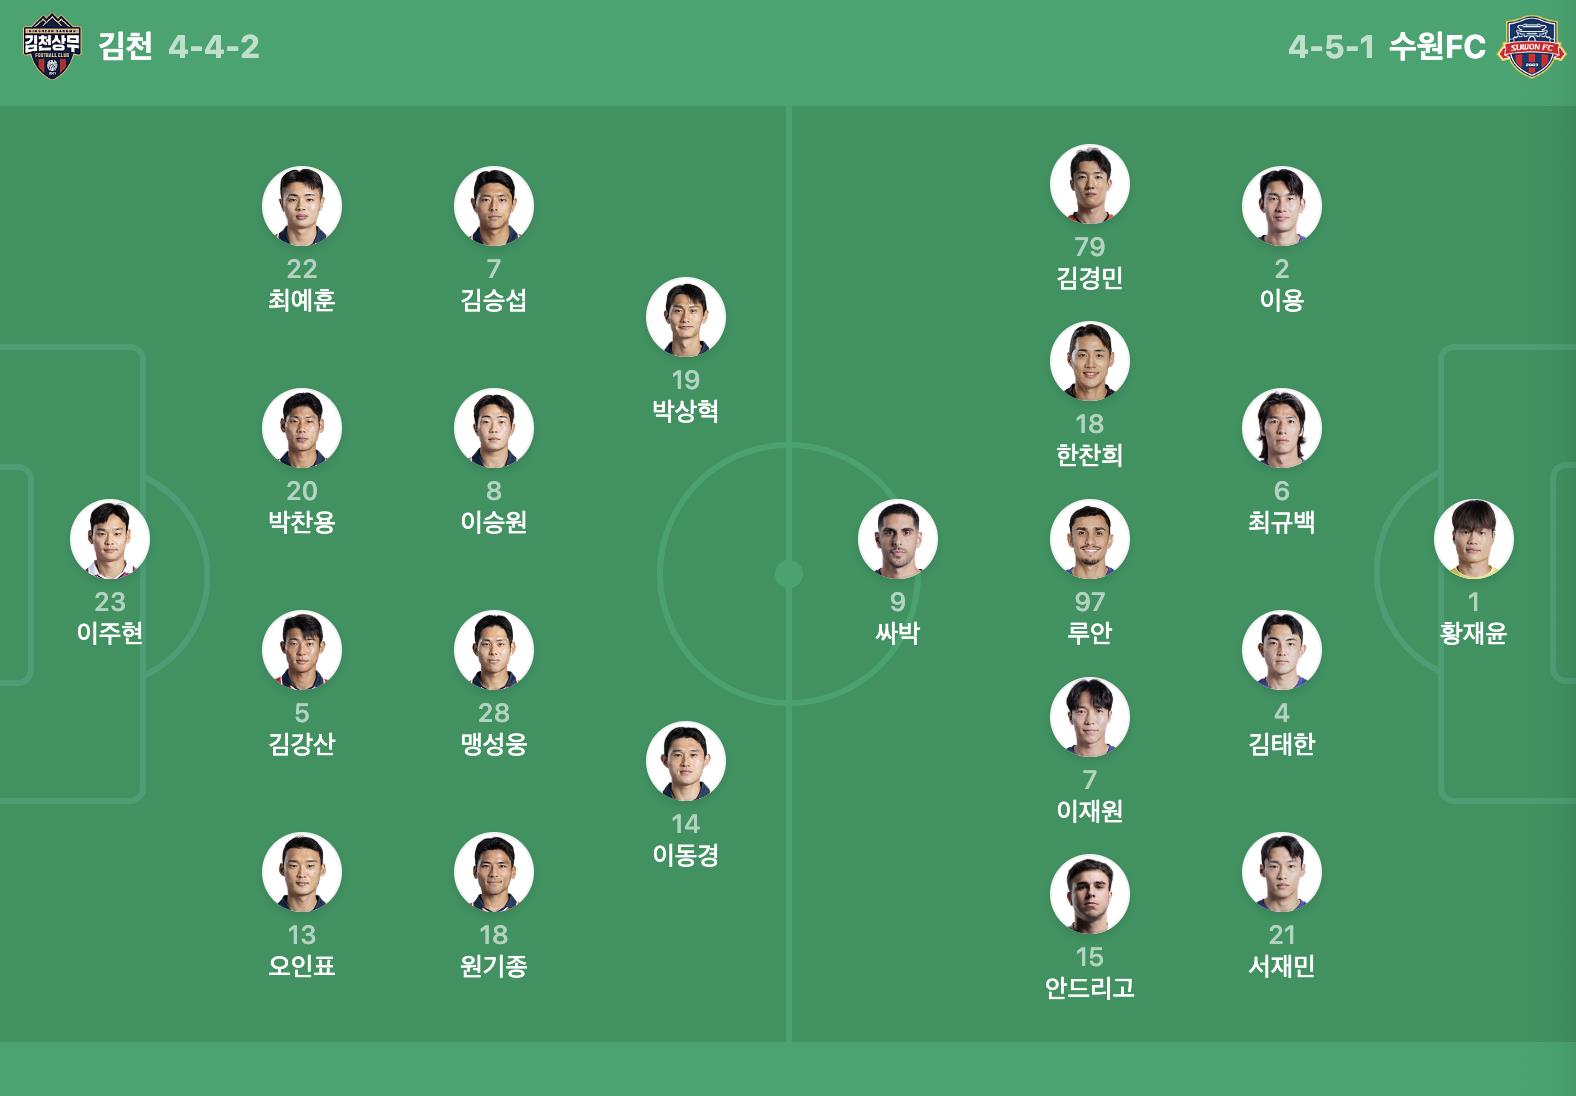
Task: Click 오인표's number 13 avatar
Action: [302, 873]
